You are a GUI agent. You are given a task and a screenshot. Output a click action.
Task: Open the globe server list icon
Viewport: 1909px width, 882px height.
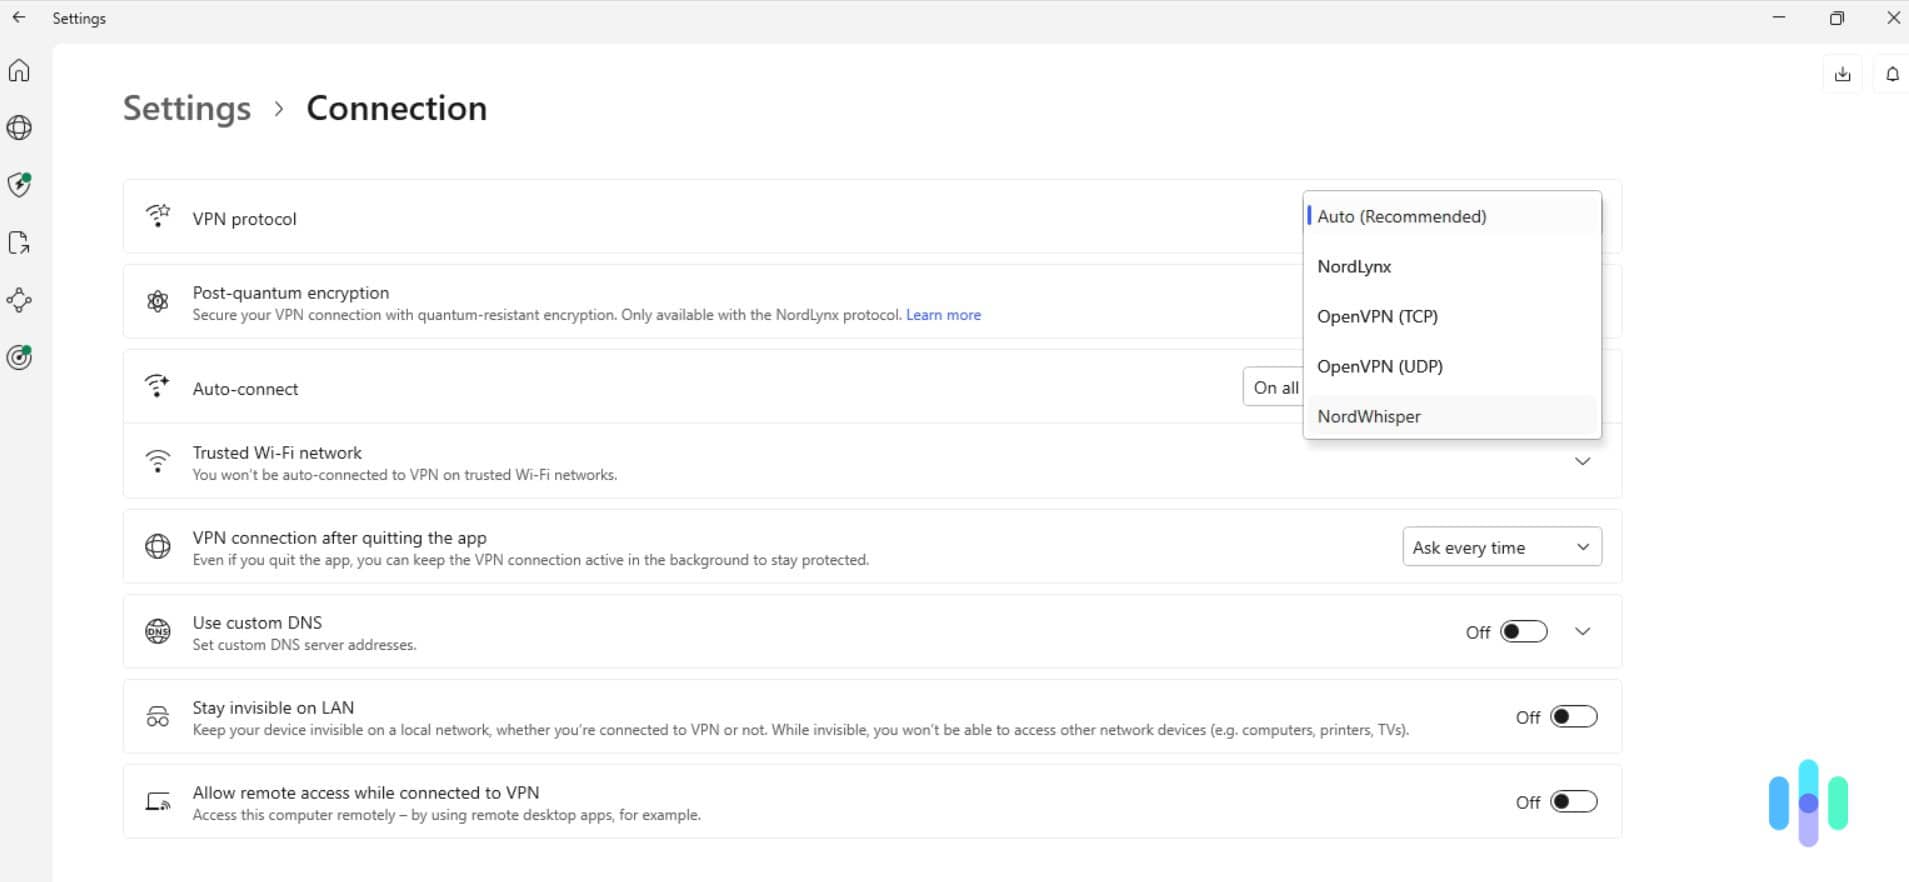(19, 128)
